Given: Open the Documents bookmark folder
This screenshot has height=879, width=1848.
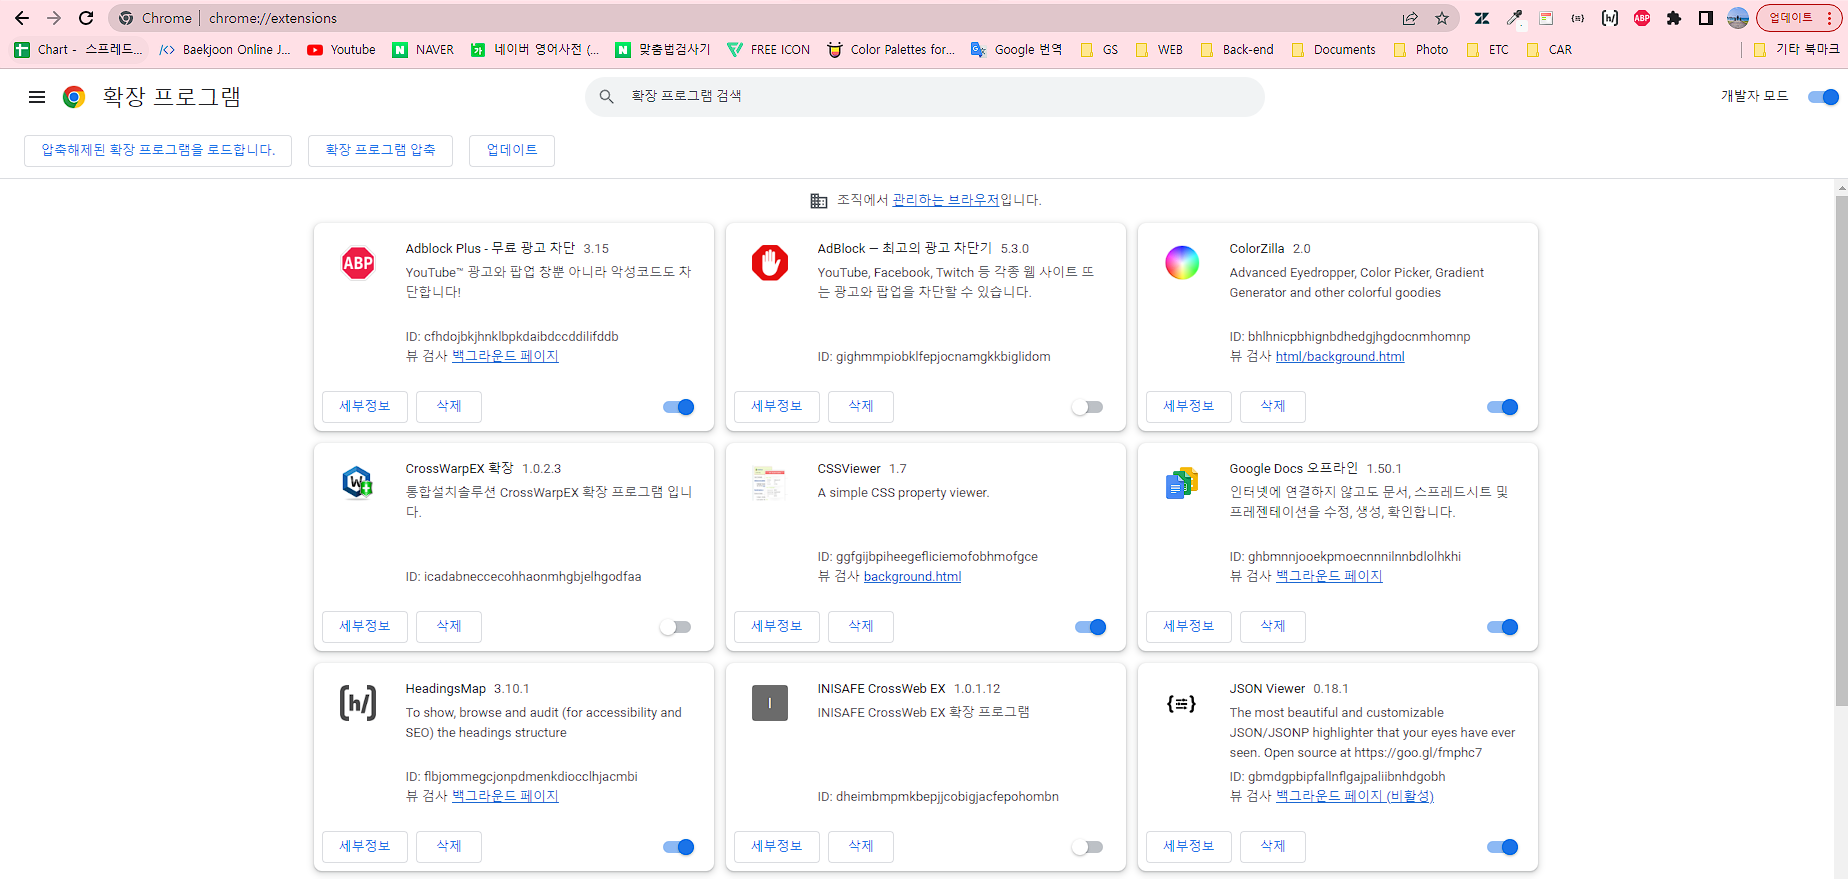Looking at the screenshot, I should (1333, 49).
